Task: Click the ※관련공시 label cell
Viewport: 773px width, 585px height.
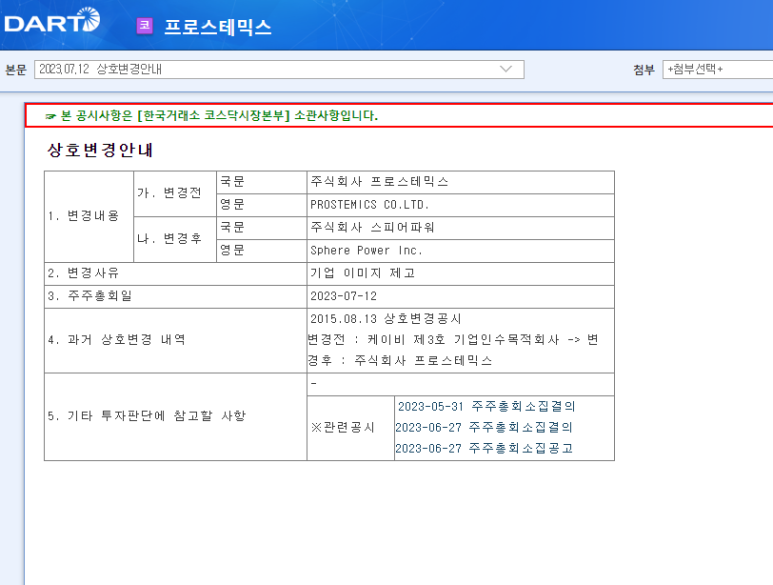Action: [x=351, y=428]
